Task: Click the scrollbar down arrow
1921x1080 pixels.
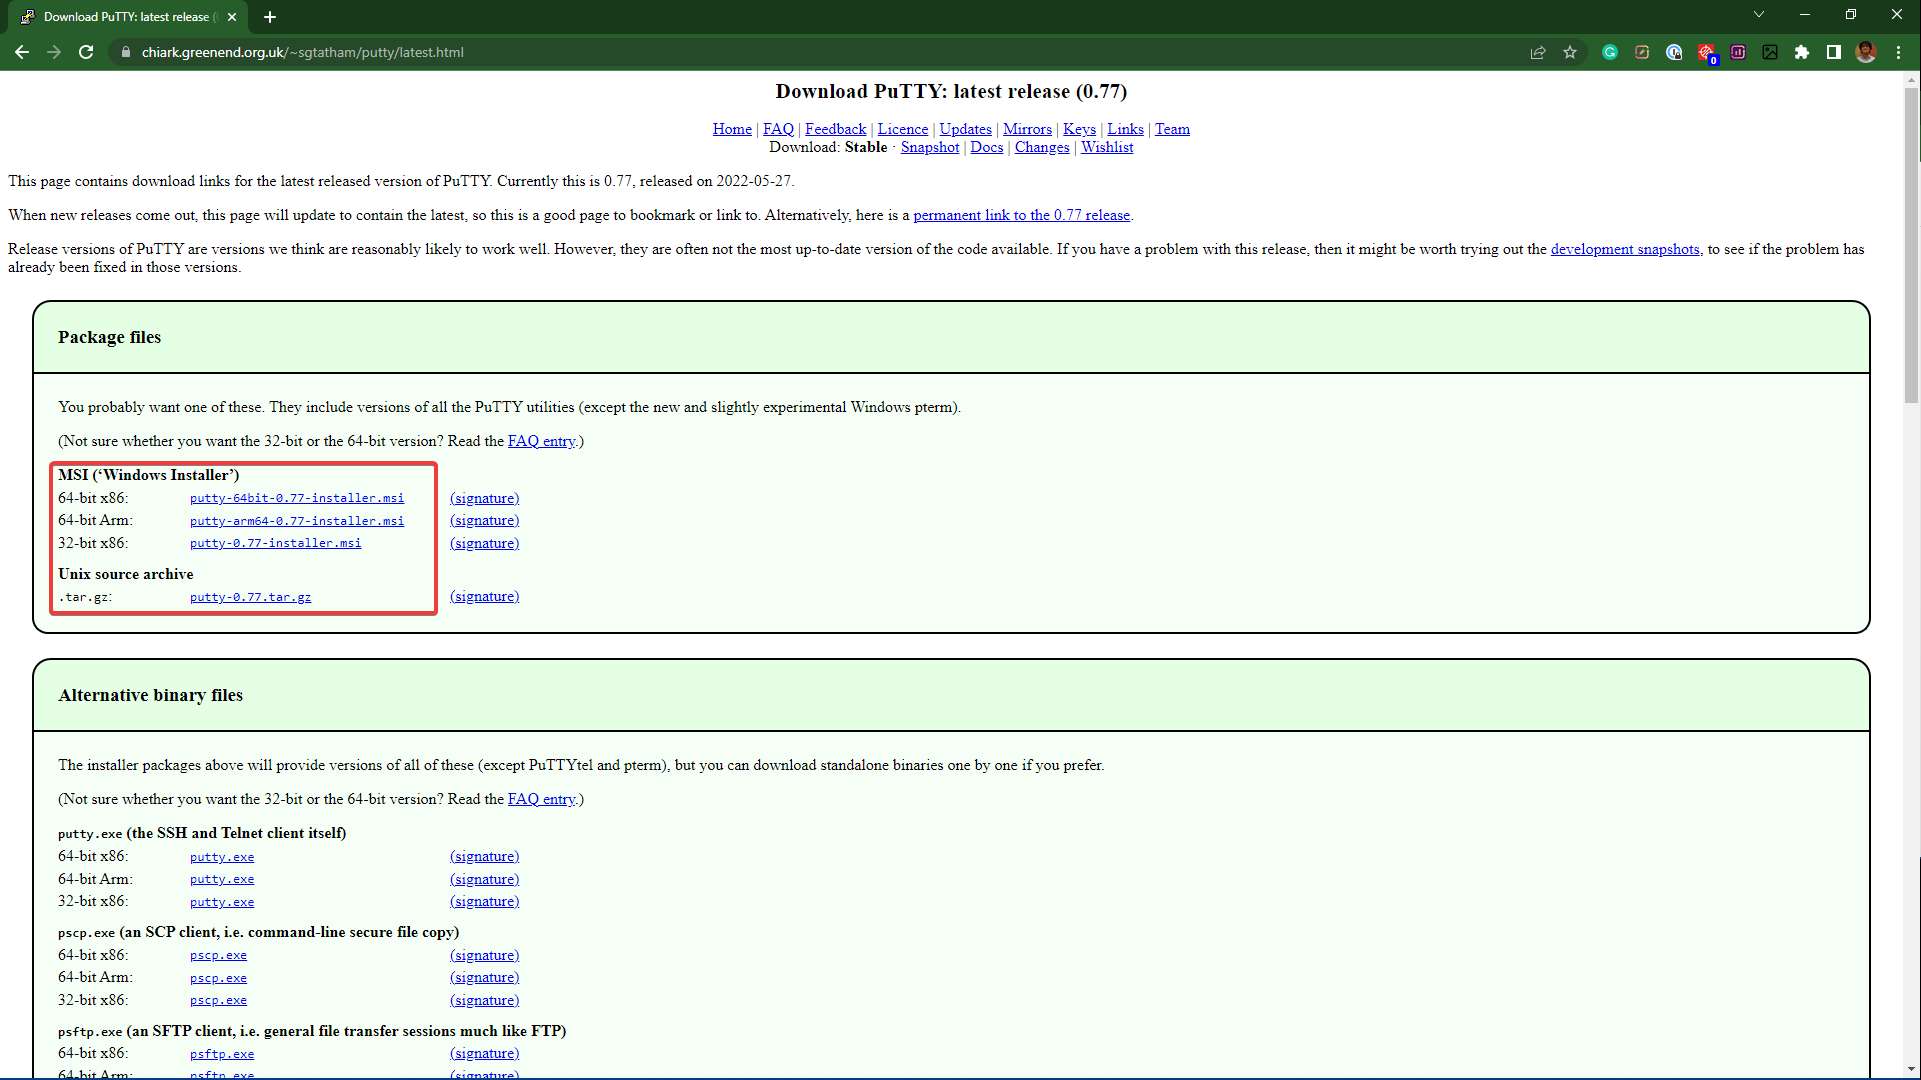Action: (x=1911, y=1070)
